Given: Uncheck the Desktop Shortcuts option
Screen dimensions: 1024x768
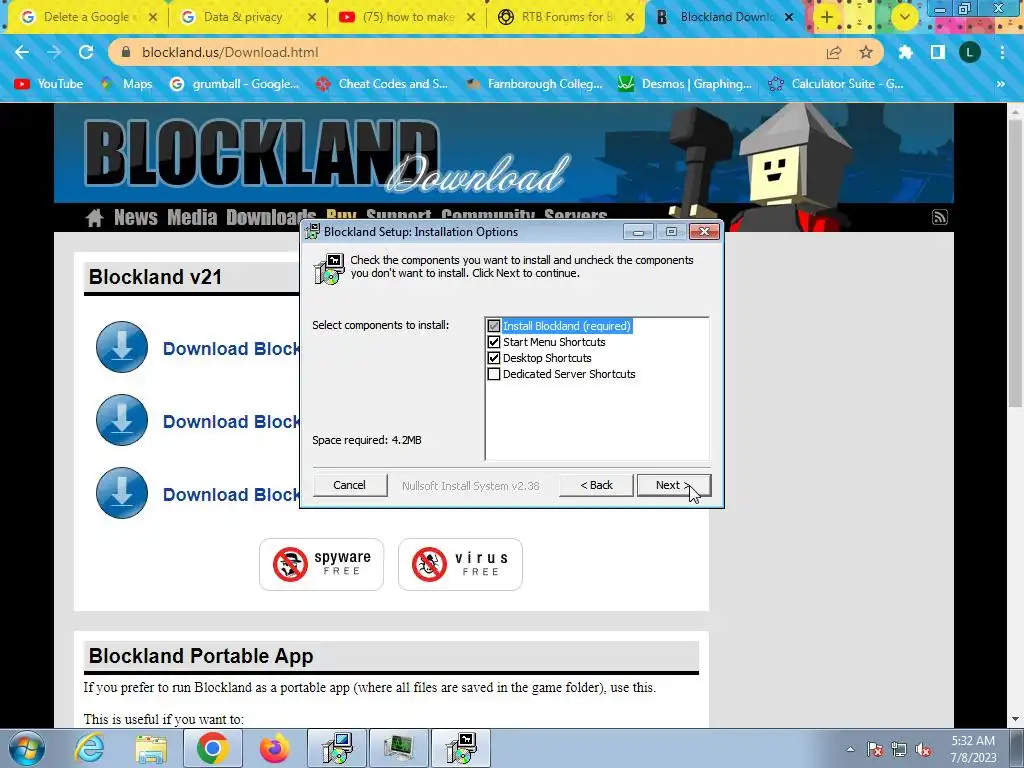Looking at the screenshot, I should 494,358.
